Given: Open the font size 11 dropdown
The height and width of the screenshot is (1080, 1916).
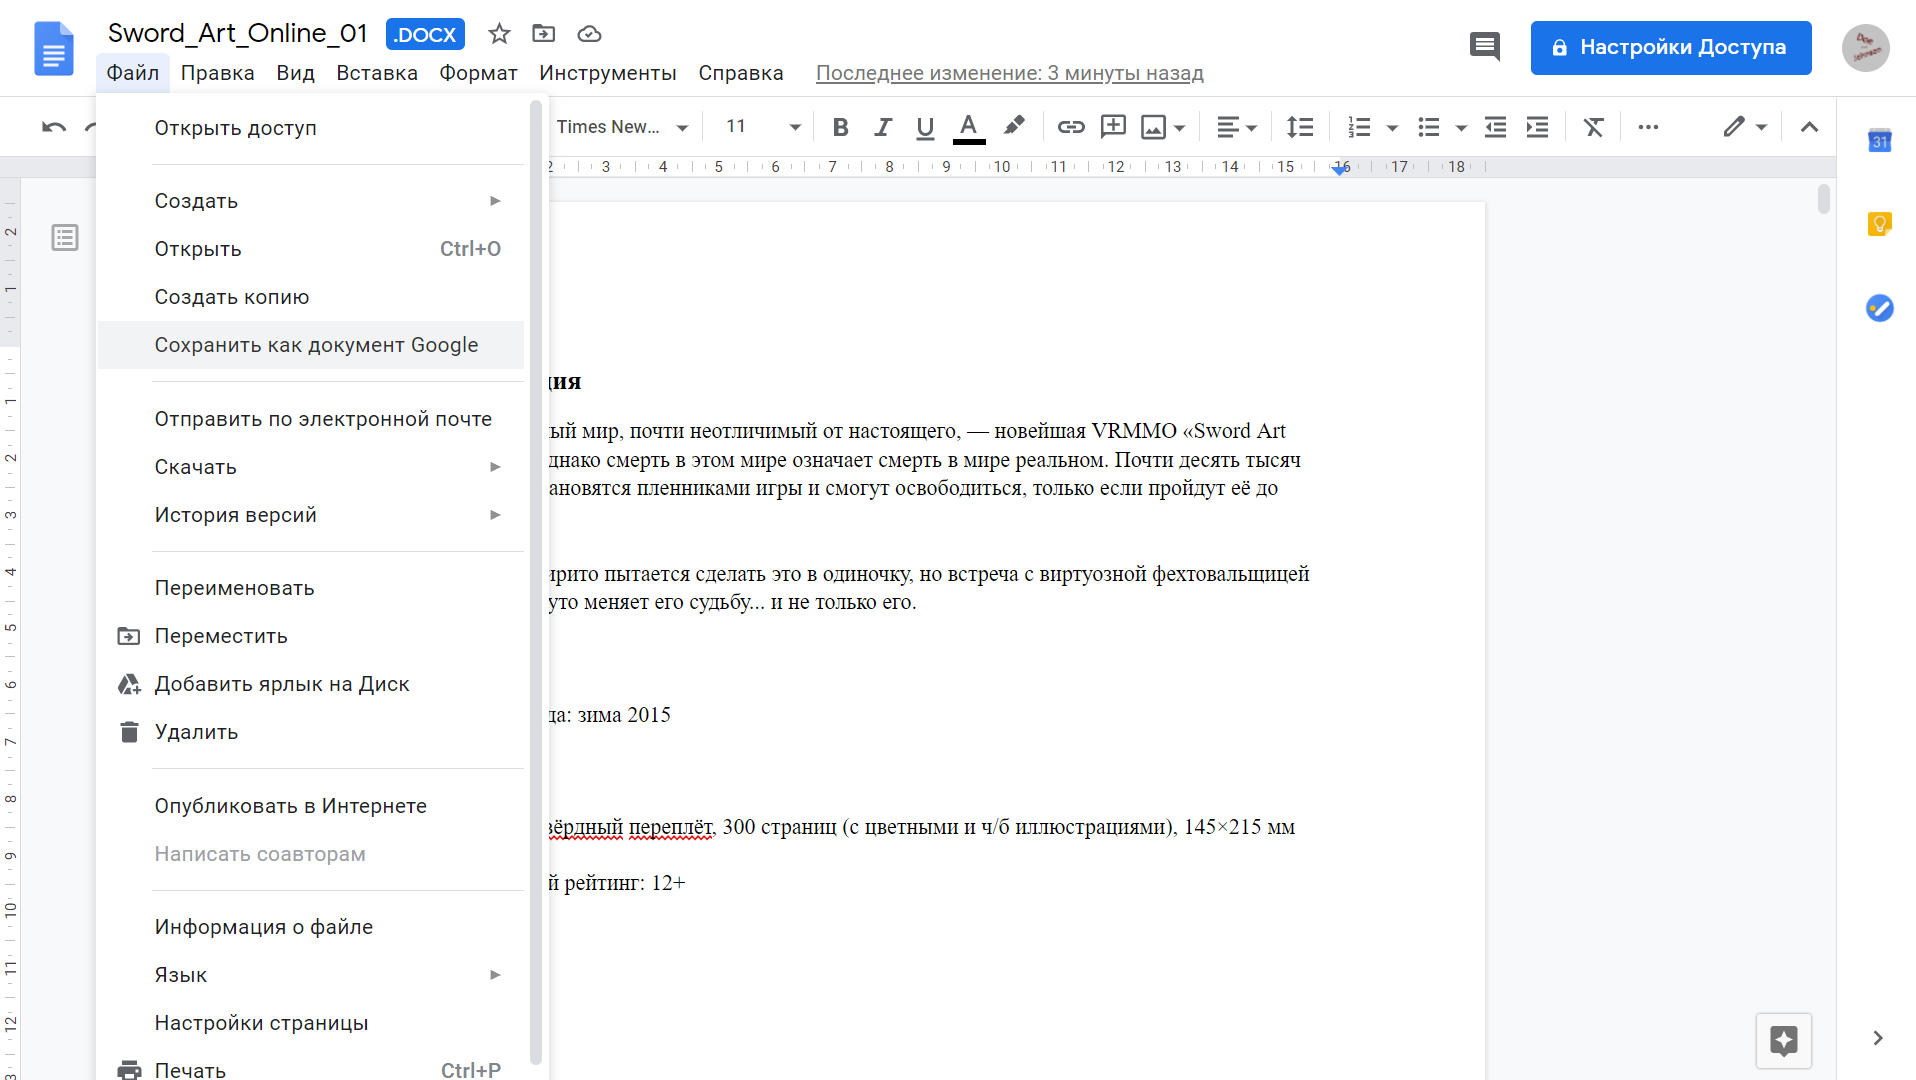Looking at the screenshot, I should click(763, 127).
